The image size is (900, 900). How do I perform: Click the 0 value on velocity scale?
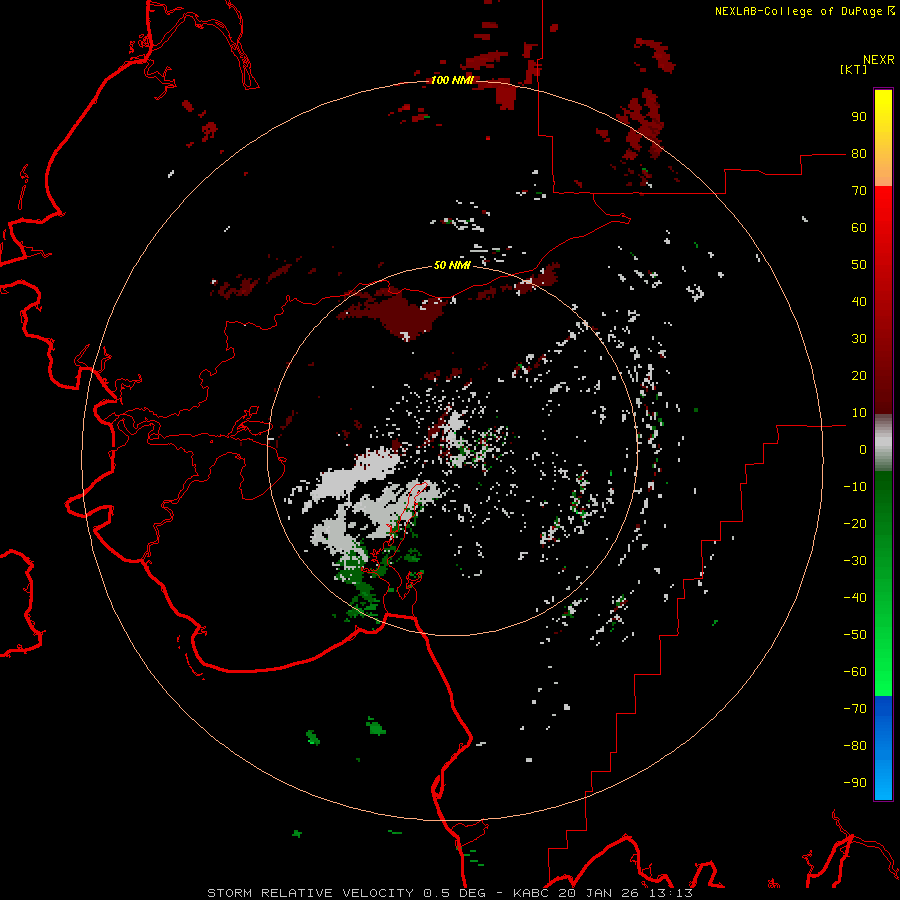[x=863, y=450]
